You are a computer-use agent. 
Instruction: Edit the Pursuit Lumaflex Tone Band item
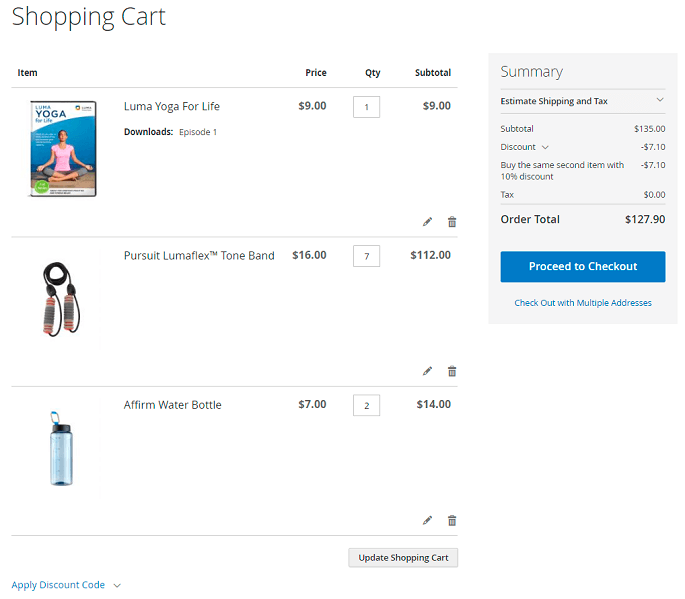pyautogui.click(x=428, y=371)
